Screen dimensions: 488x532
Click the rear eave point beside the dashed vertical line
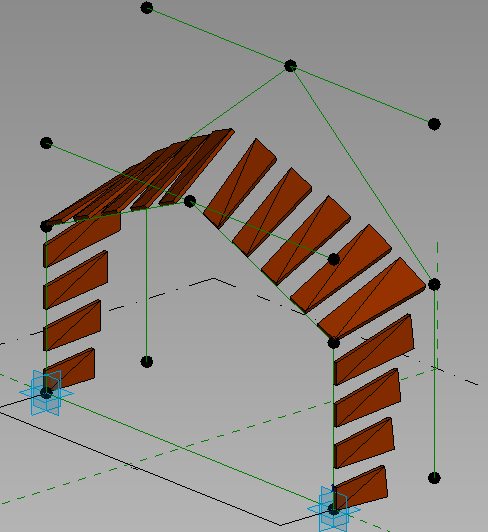[x=434, y=284]
